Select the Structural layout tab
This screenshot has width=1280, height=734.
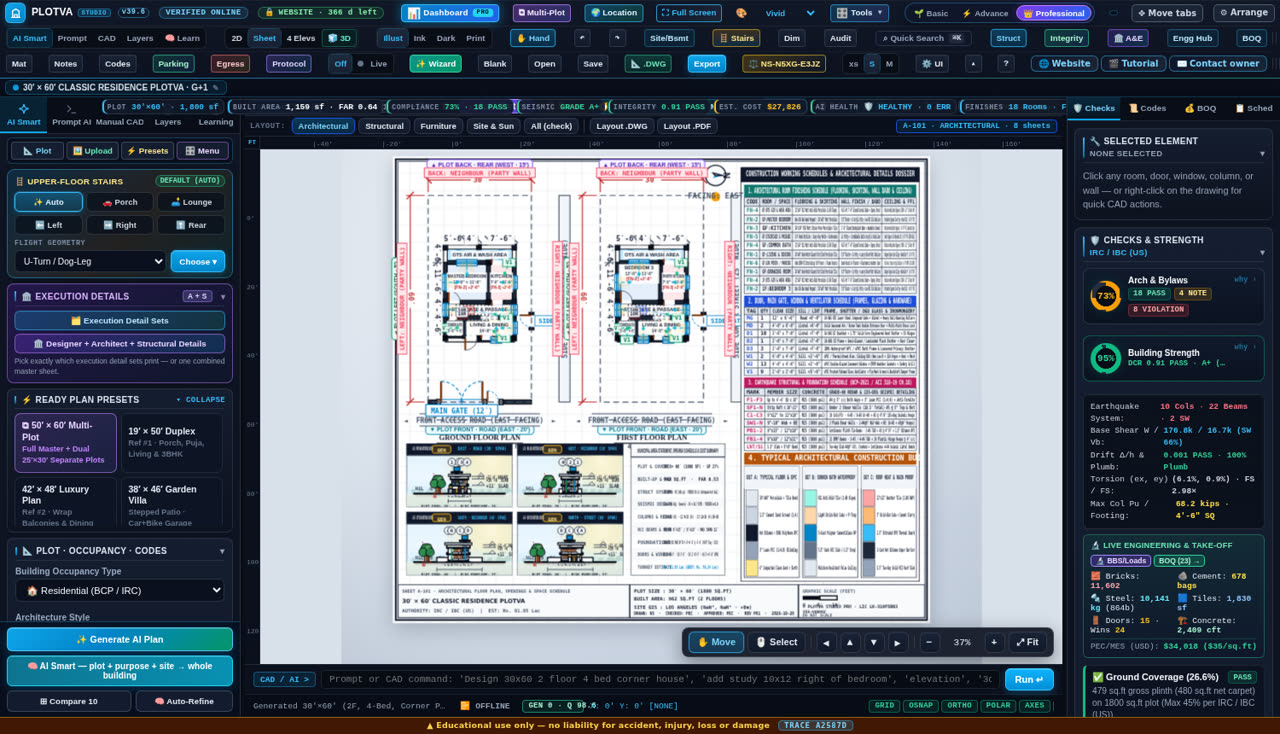click(384, 126)
